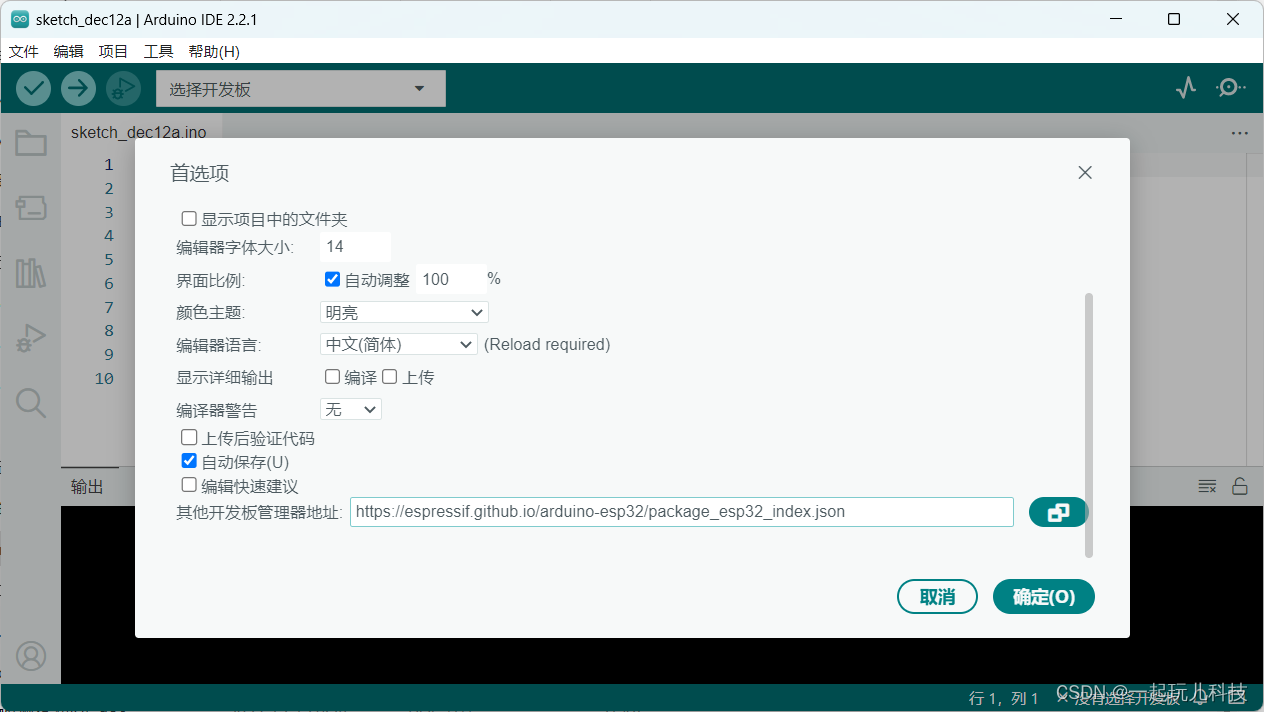This screenshot has width=1264, height=712.
Task: Open the Sketchbook folder sidebar icon
Action: point(31,144)
